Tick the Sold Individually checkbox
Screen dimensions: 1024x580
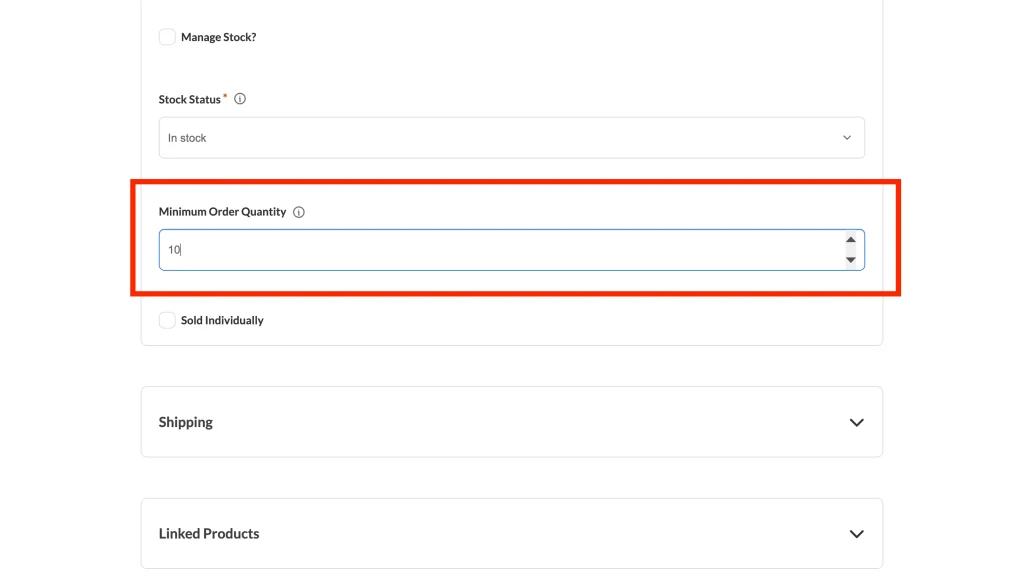tap(167, 320)
